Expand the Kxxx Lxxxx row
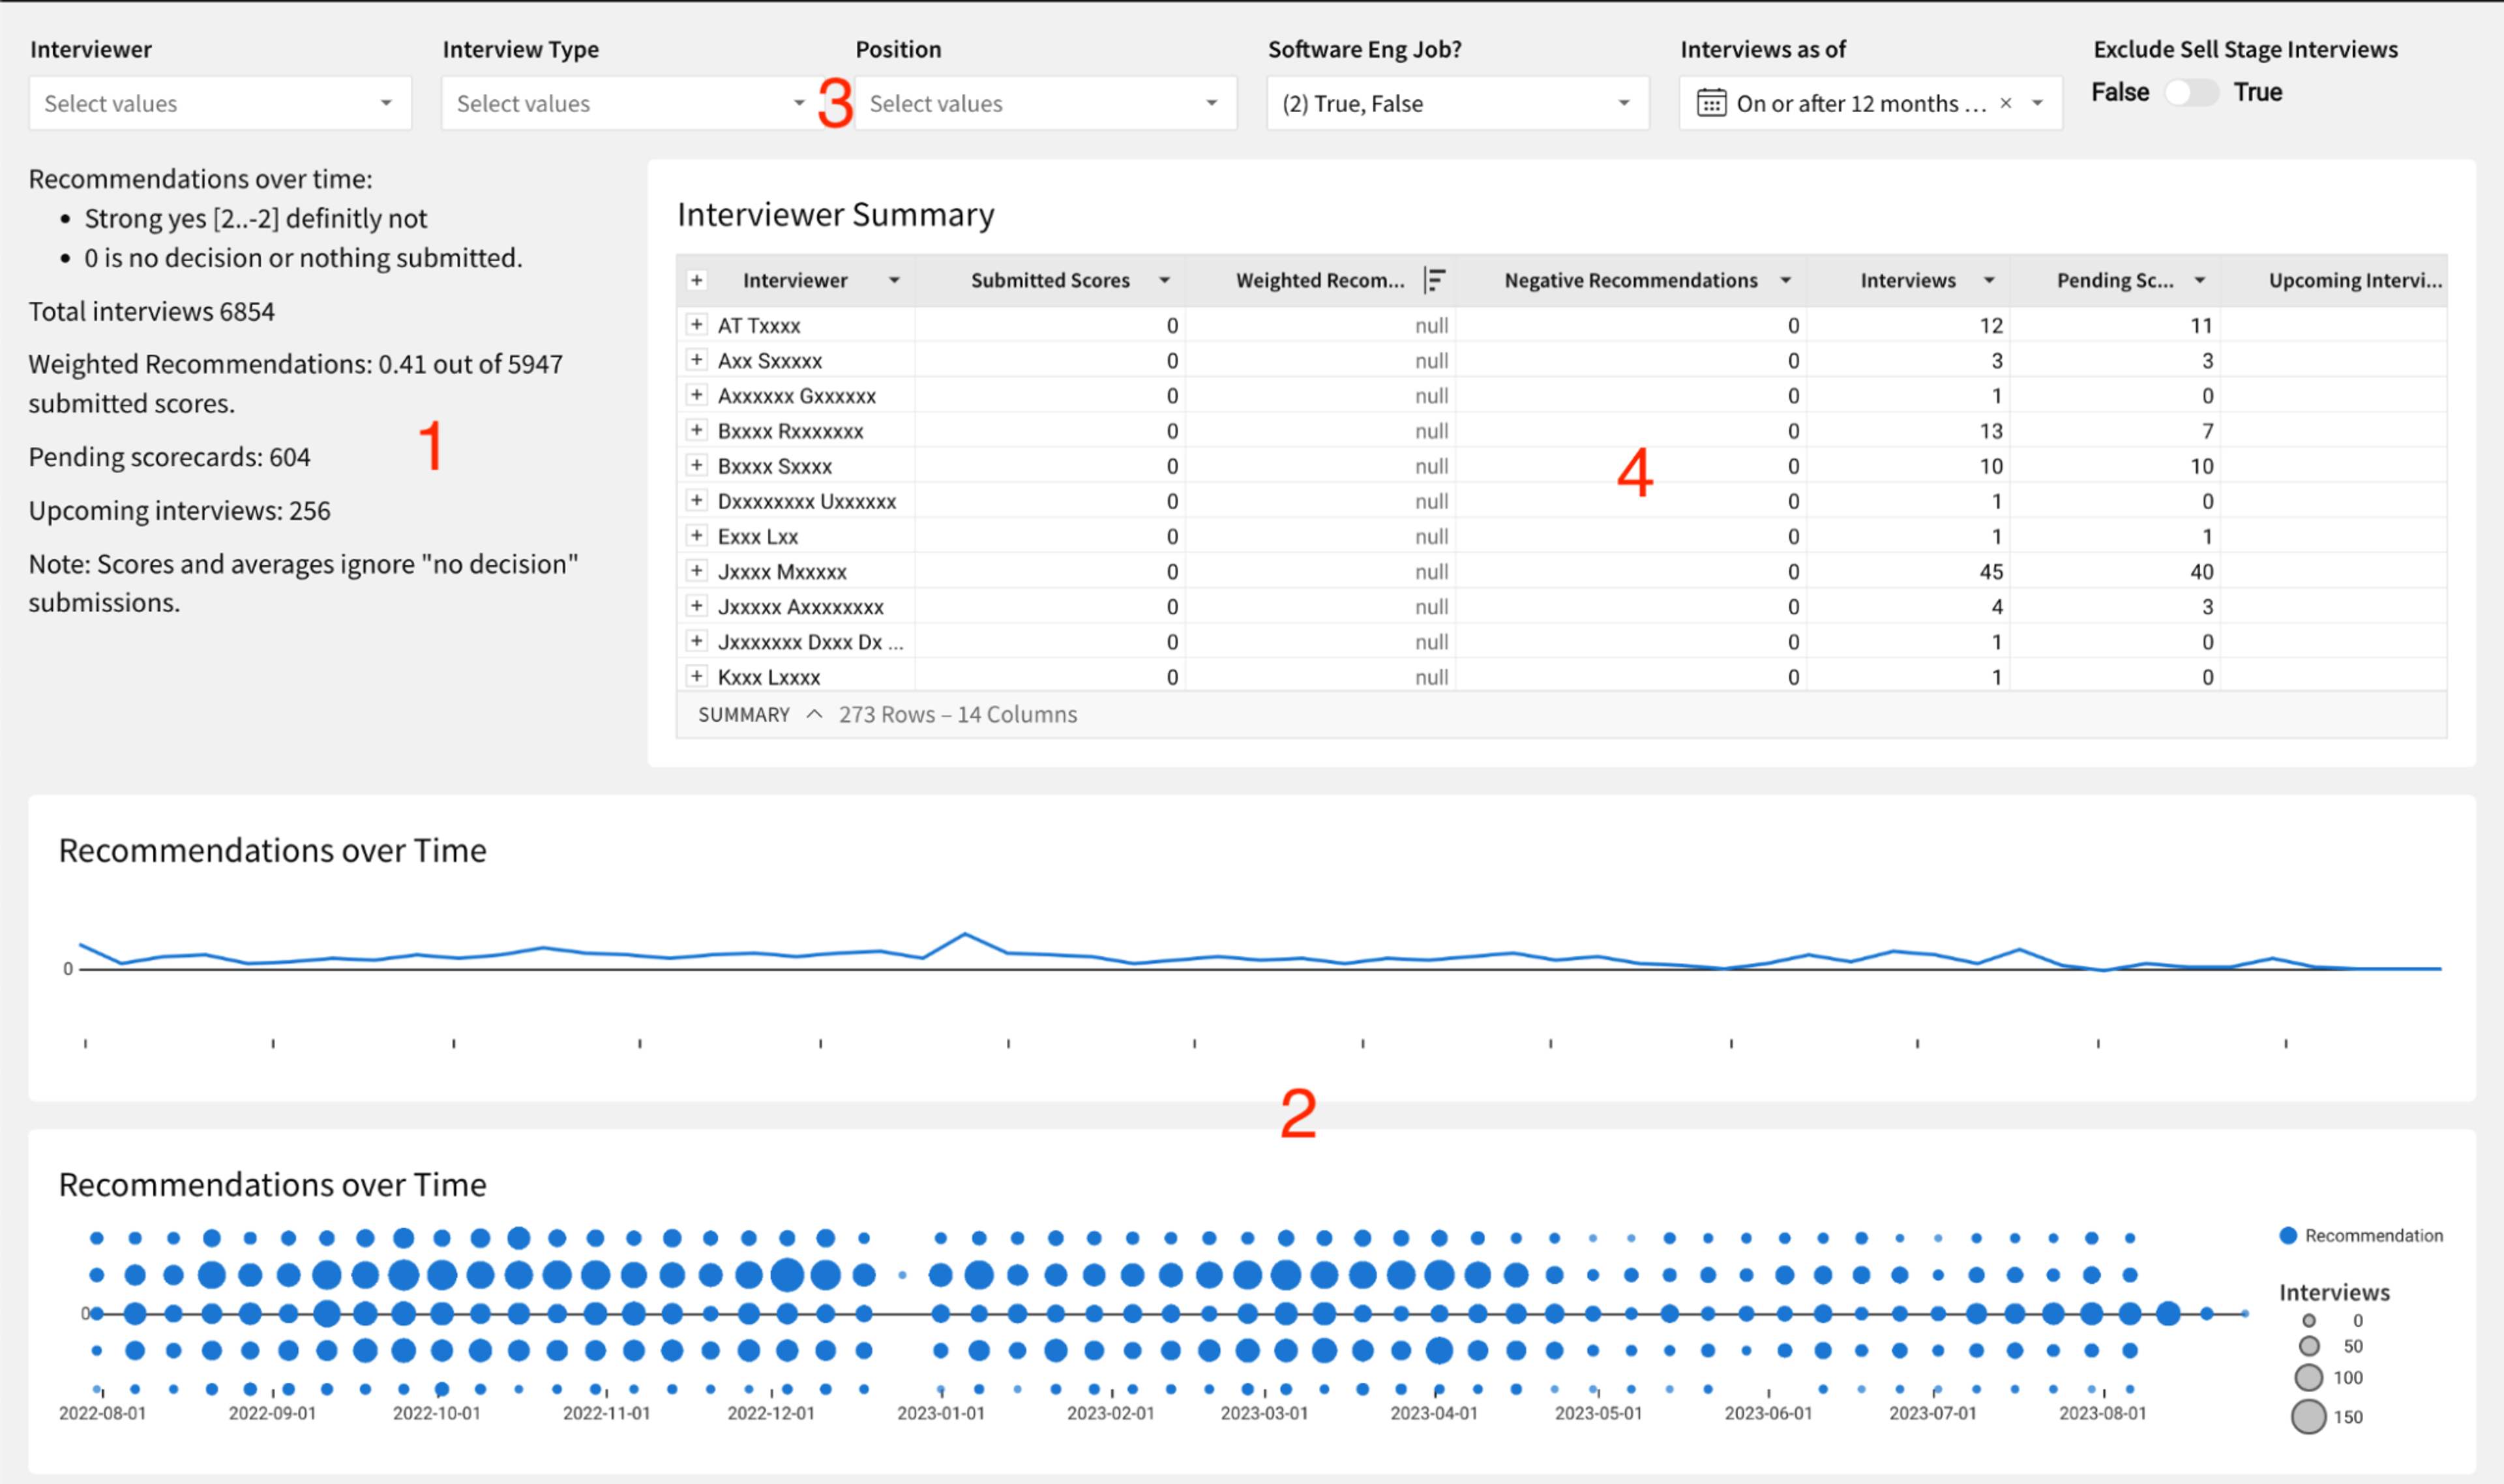The height and width of the screenshot is (1484, 2504). [x=697, y=676]
